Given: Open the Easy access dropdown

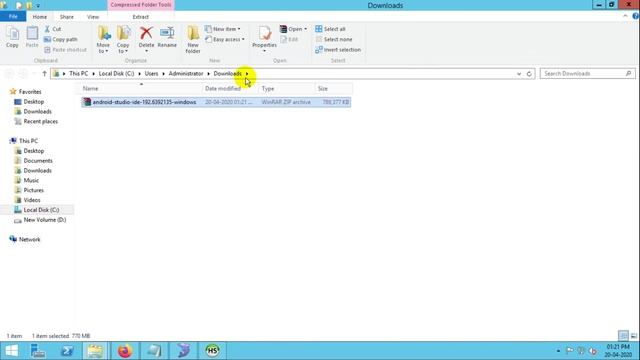Looking at the screenshot, I should [x=225, y=40].
